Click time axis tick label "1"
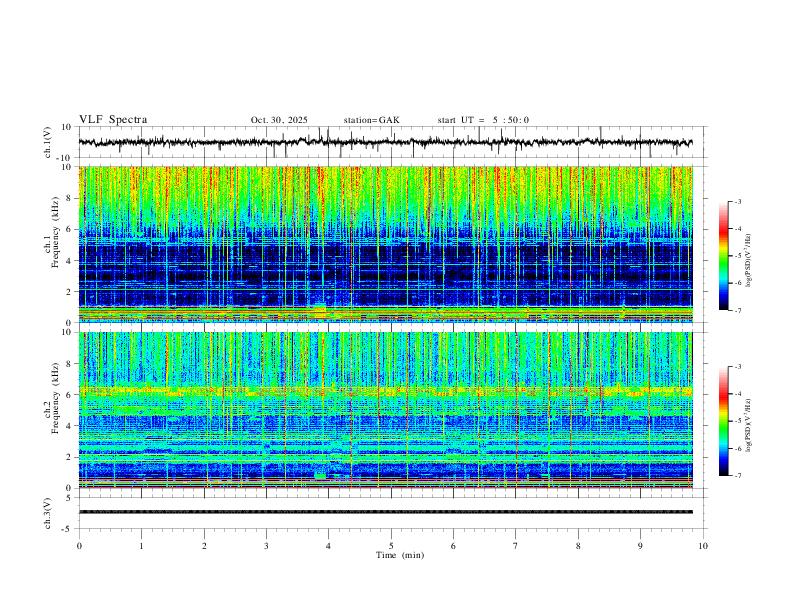The image size is (792, 612). pos(141,546)
